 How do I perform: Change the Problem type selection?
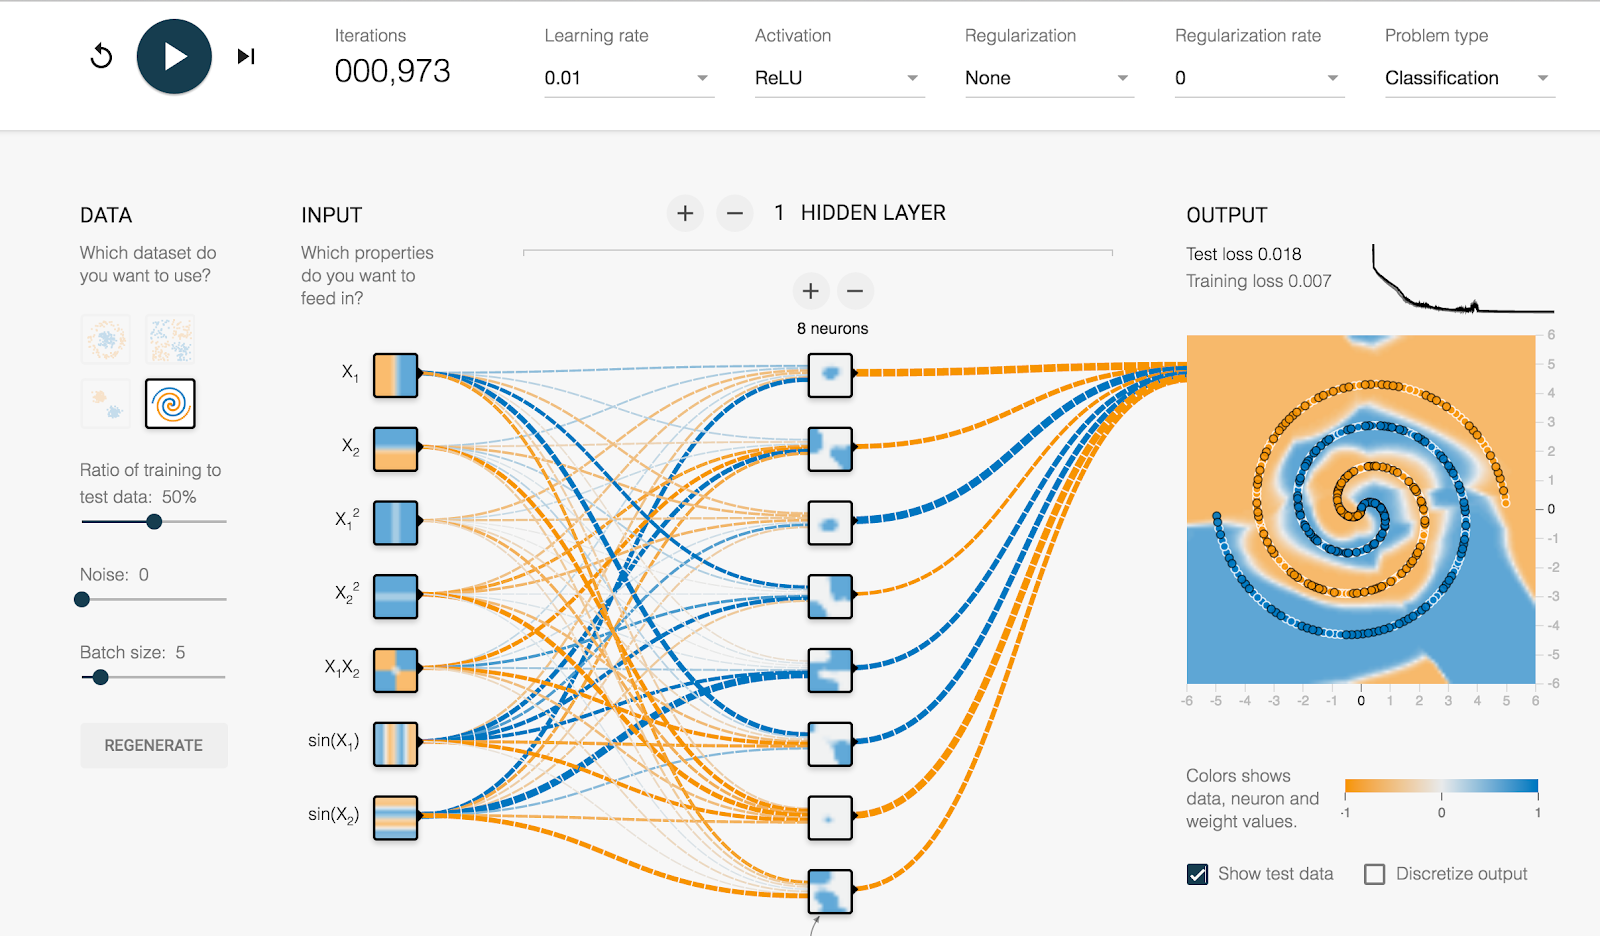click(x=1466, y=77)
